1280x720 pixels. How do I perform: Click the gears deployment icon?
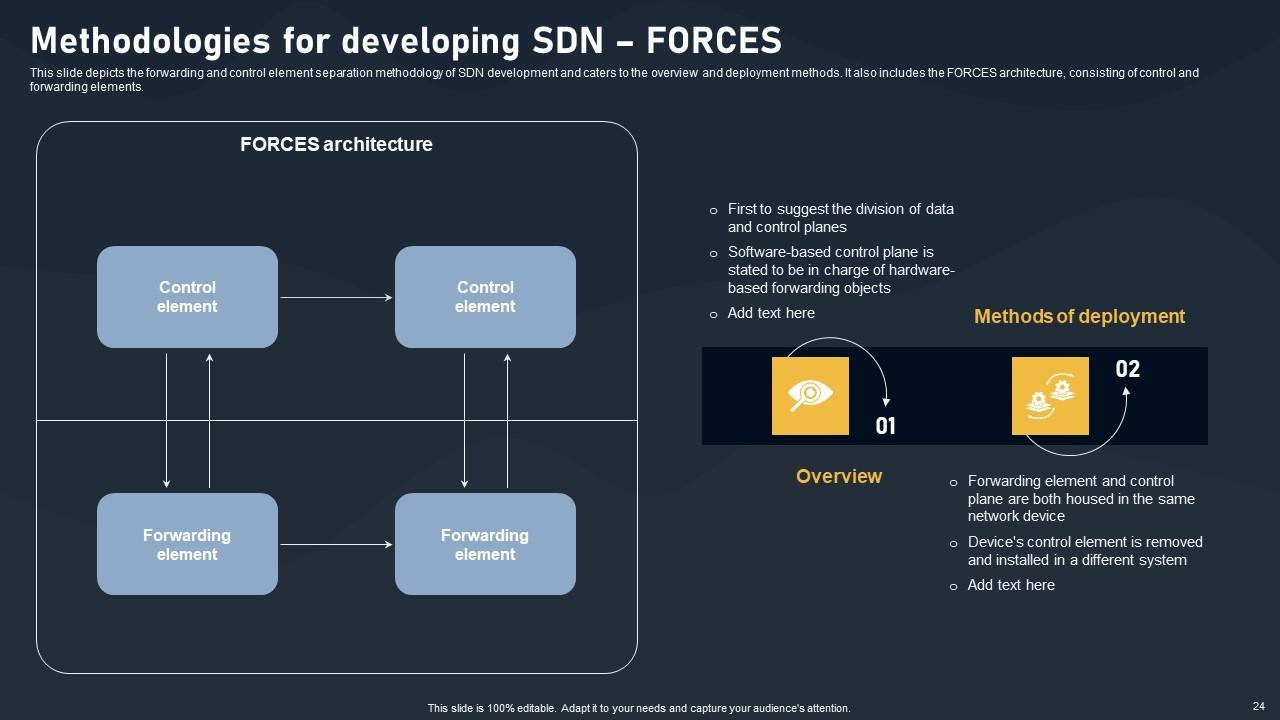(x=1050, y=396)
